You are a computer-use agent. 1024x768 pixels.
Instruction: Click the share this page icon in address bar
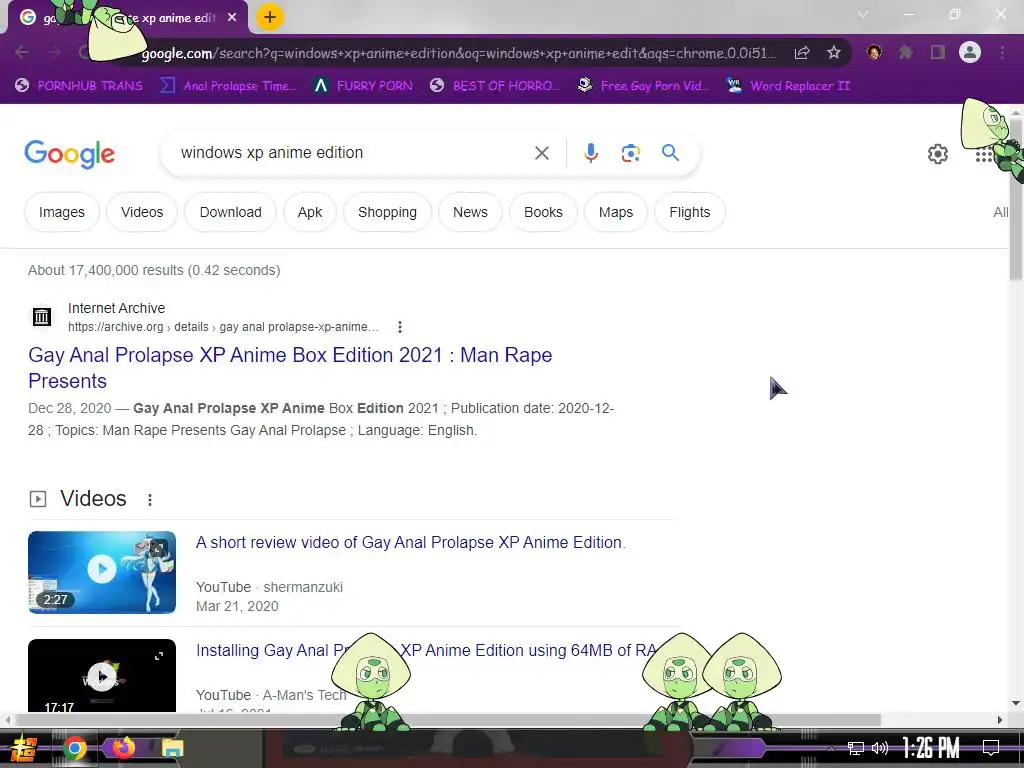802,53
